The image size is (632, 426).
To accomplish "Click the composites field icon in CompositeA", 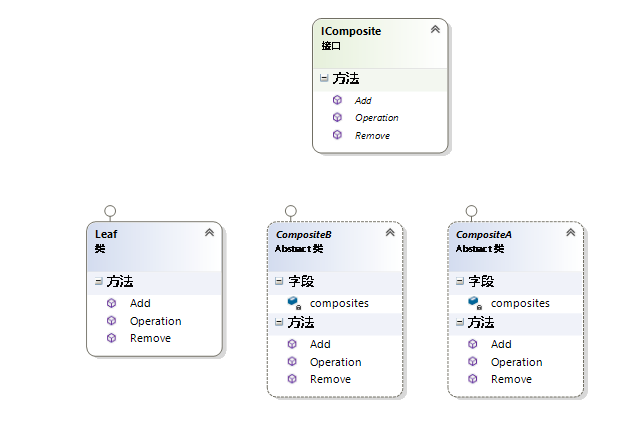I will click(475, 303).
